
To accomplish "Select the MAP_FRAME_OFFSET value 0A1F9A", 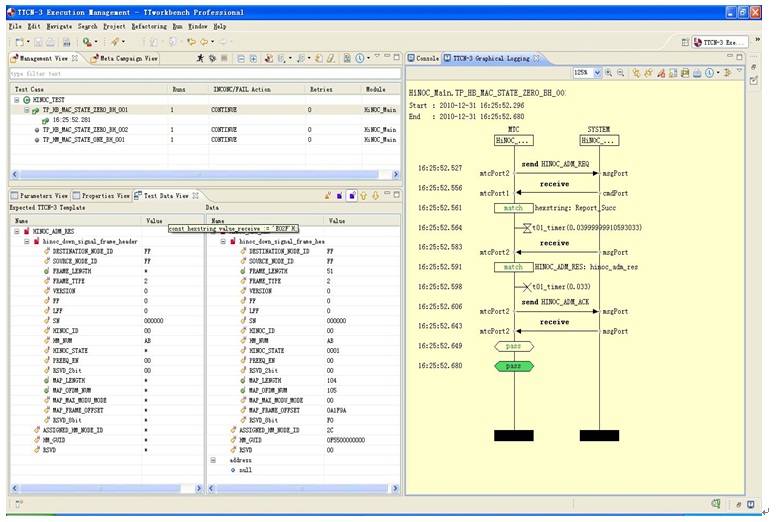I will pos(336,410).
